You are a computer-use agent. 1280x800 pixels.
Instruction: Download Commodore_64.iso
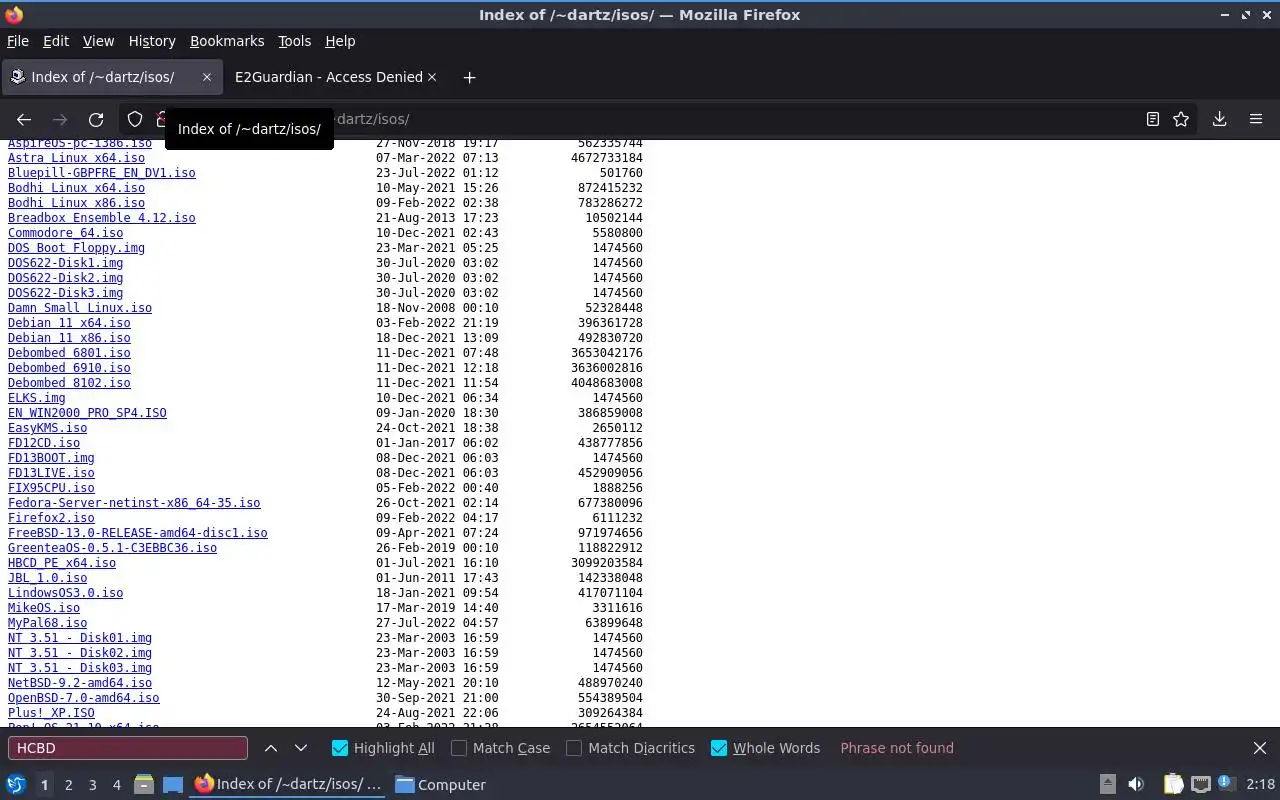[66, 233]
